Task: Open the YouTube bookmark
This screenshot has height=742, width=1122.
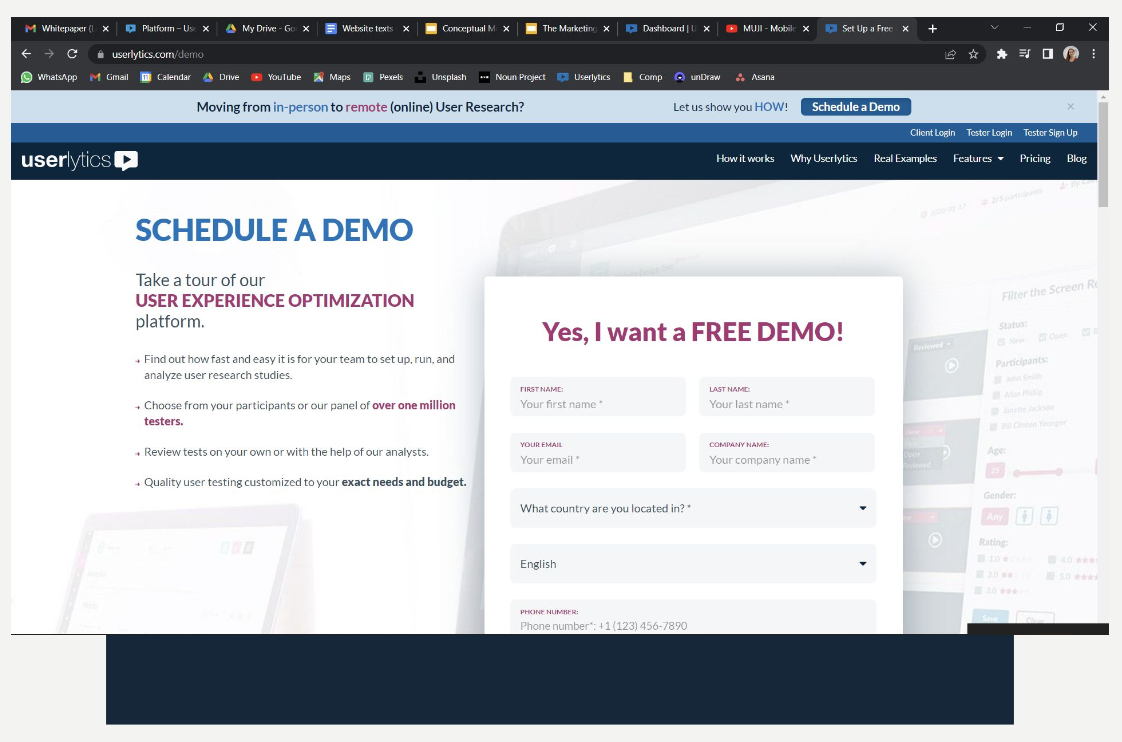Action: point(276,77)
